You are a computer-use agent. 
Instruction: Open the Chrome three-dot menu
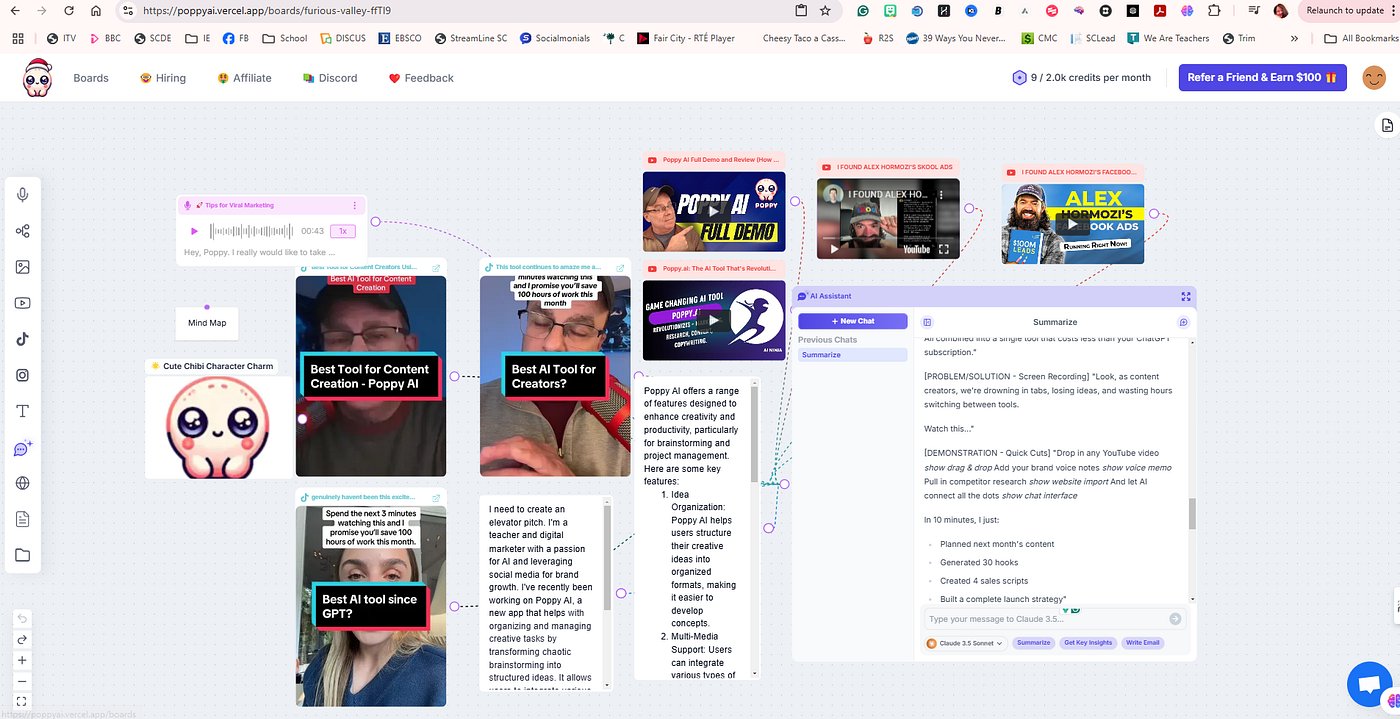pyautogui.click(x=1393, y=10)
